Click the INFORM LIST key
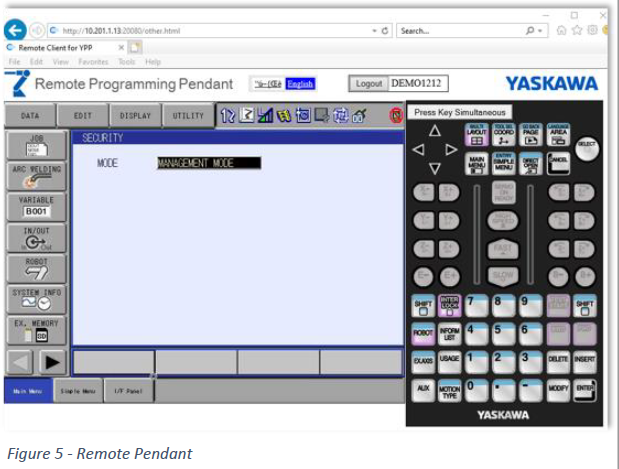The width and height of the screenshot is (619, 469). 449,334
